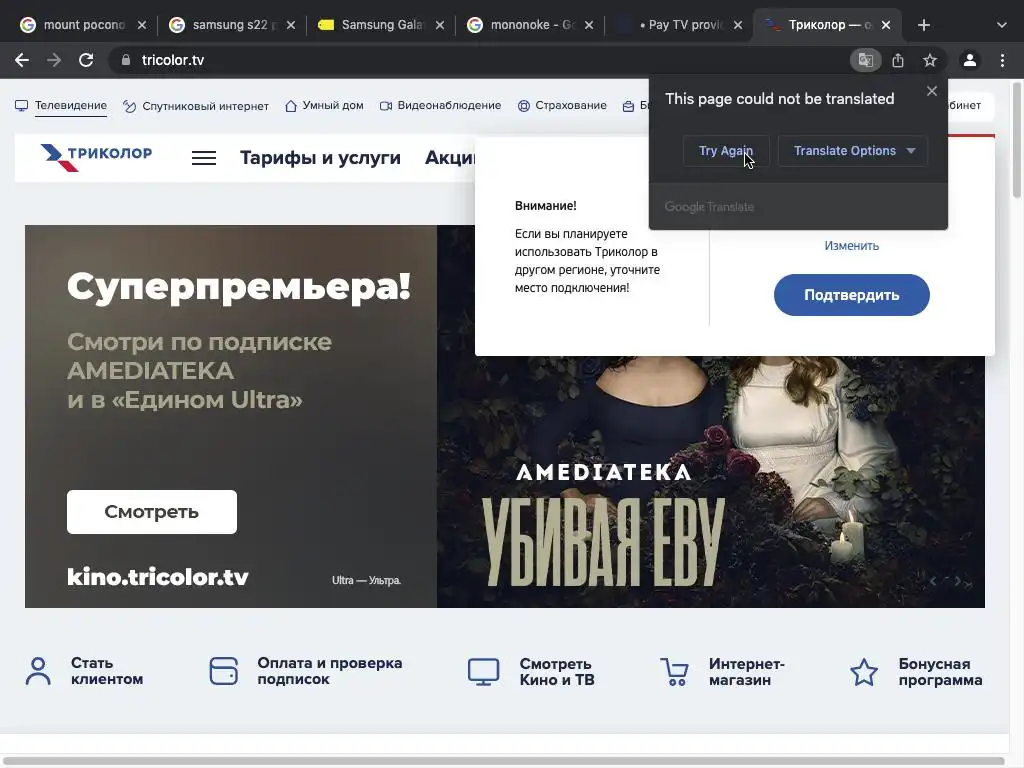Click the Интернет-магазин text
Viewport: 1024px width, 768px height.
(746, 672)
